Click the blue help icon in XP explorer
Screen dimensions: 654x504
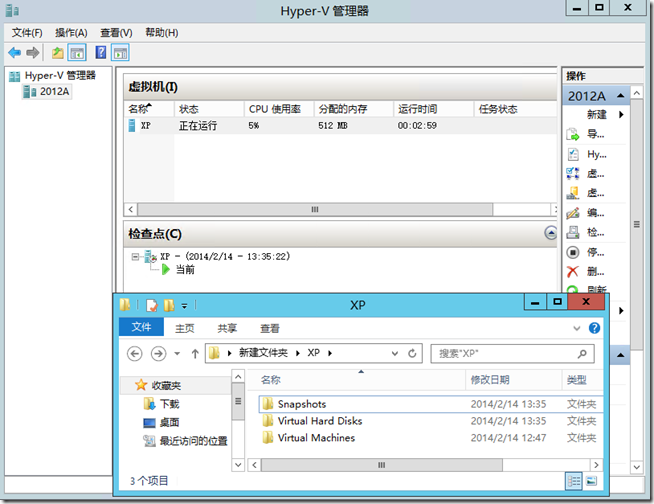pyautogui.click(x=594, y=328)
